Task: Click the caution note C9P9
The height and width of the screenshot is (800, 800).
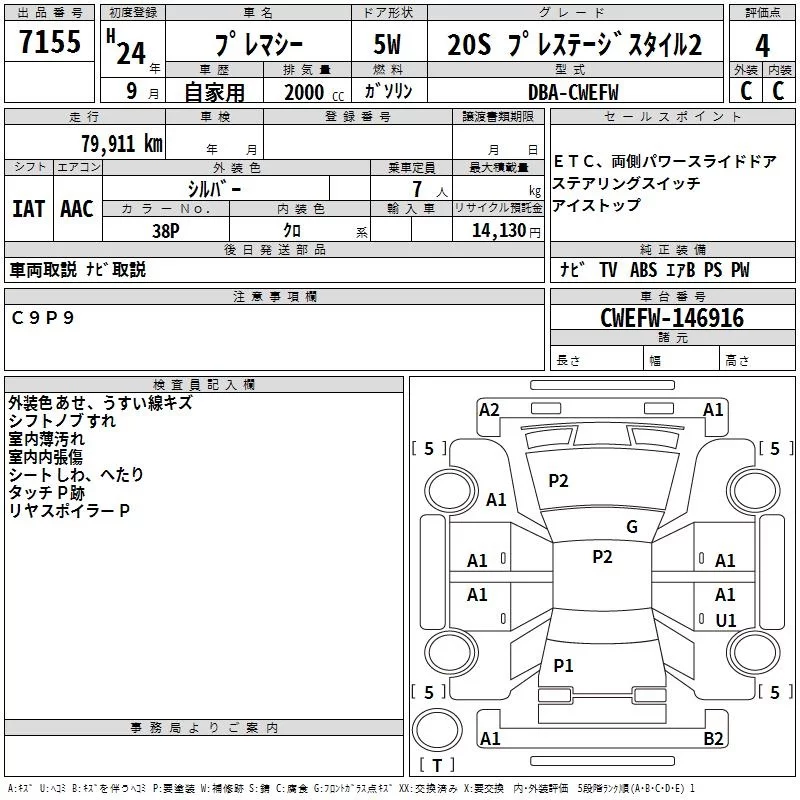Action: click(x=43, y=318)
